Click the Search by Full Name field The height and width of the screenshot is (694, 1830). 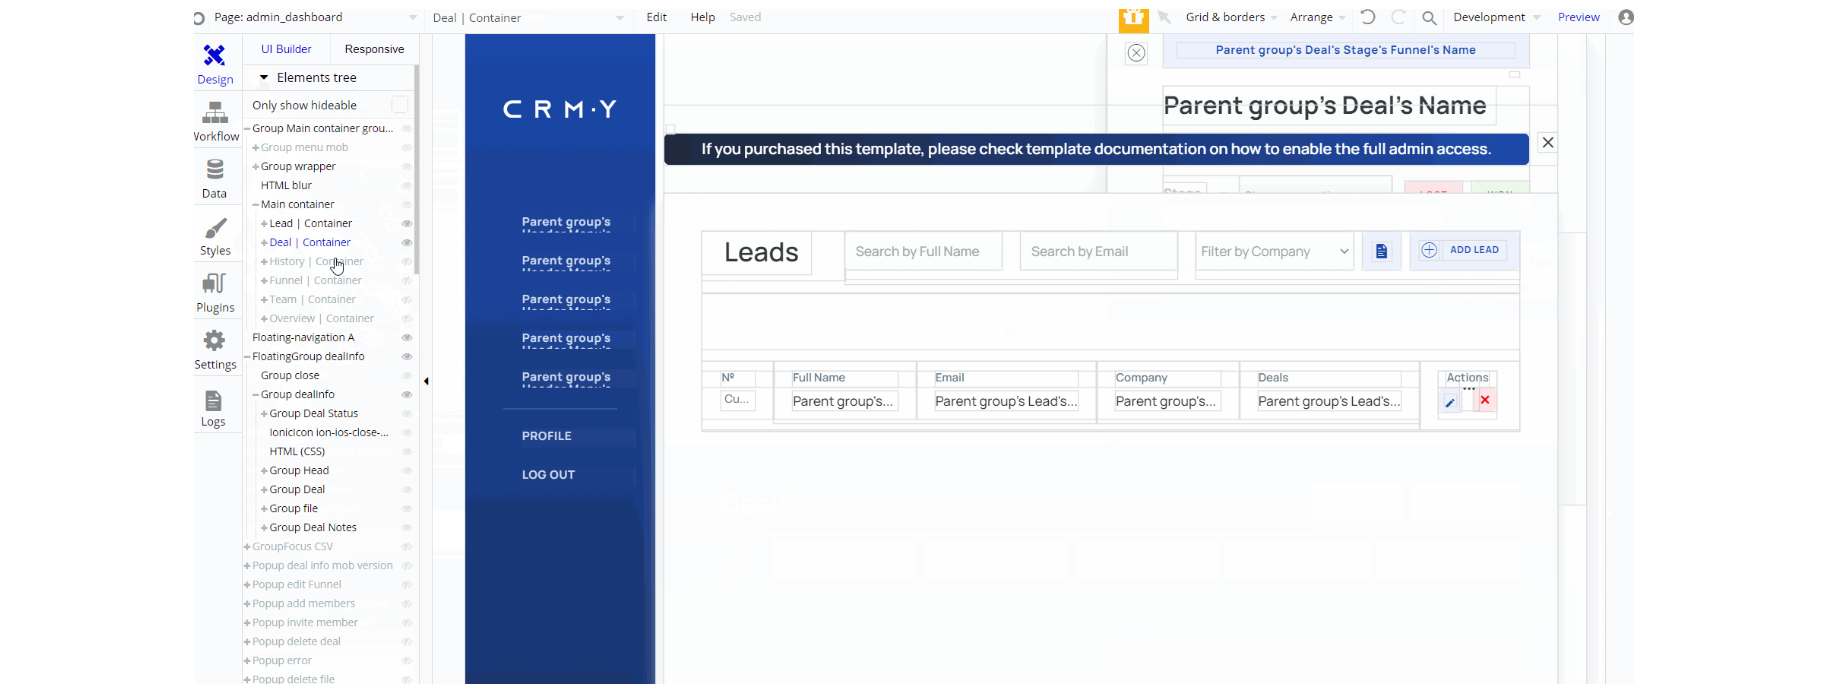(x=923, y=252)
